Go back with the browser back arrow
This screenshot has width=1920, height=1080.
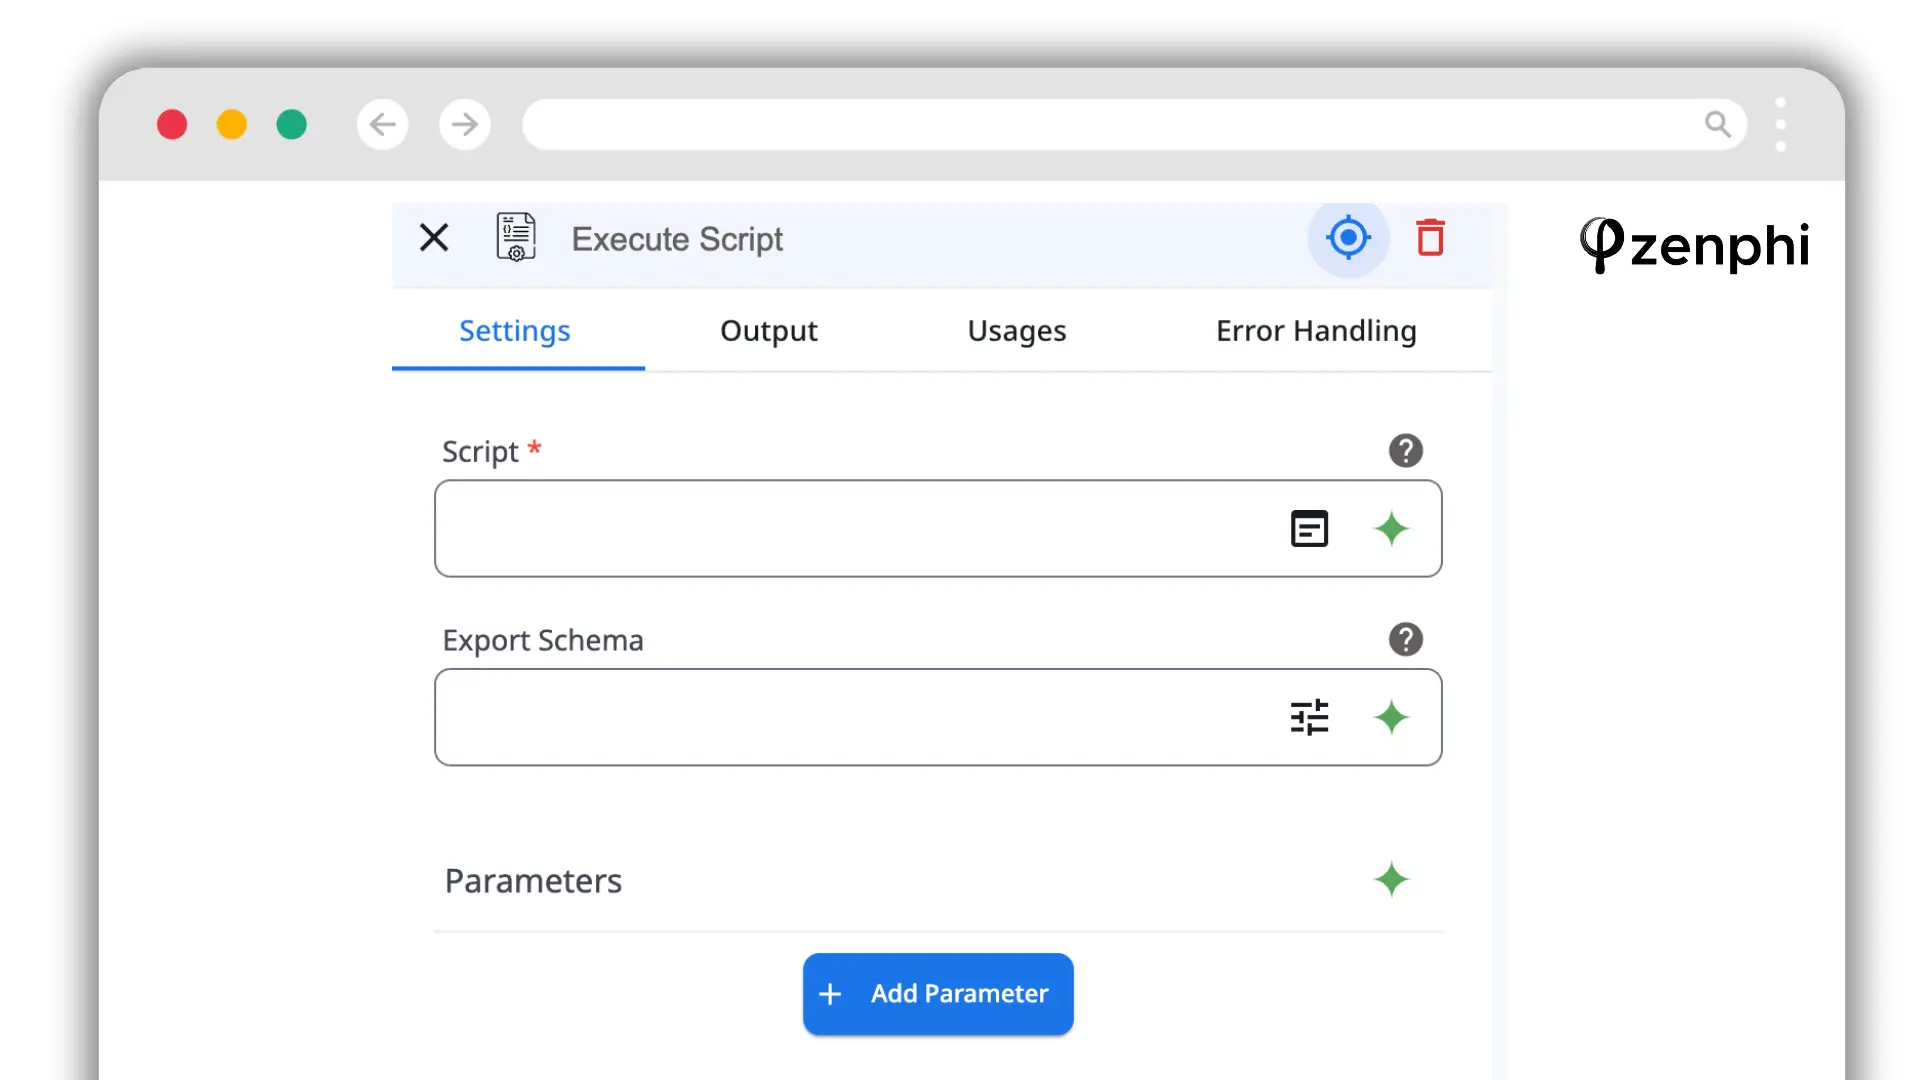(383, 124)
